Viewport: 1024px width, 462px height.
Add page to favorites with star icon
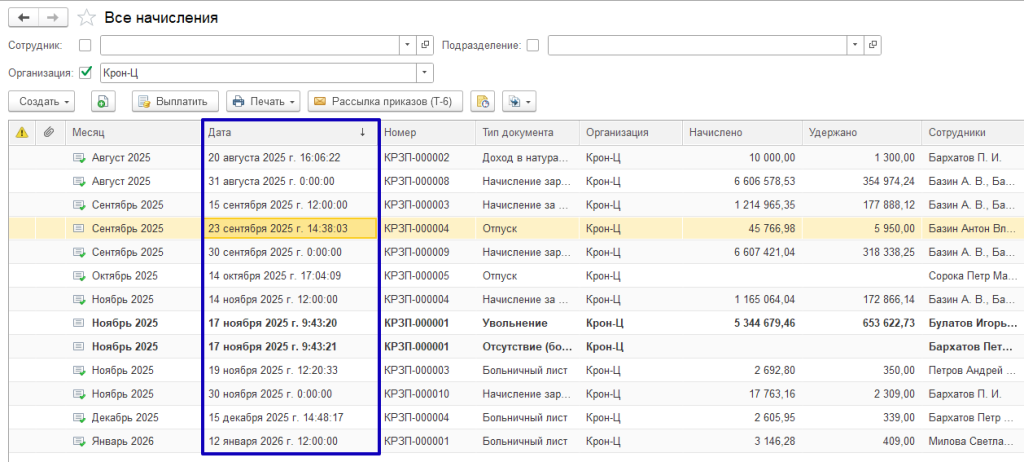coord(86,18)
